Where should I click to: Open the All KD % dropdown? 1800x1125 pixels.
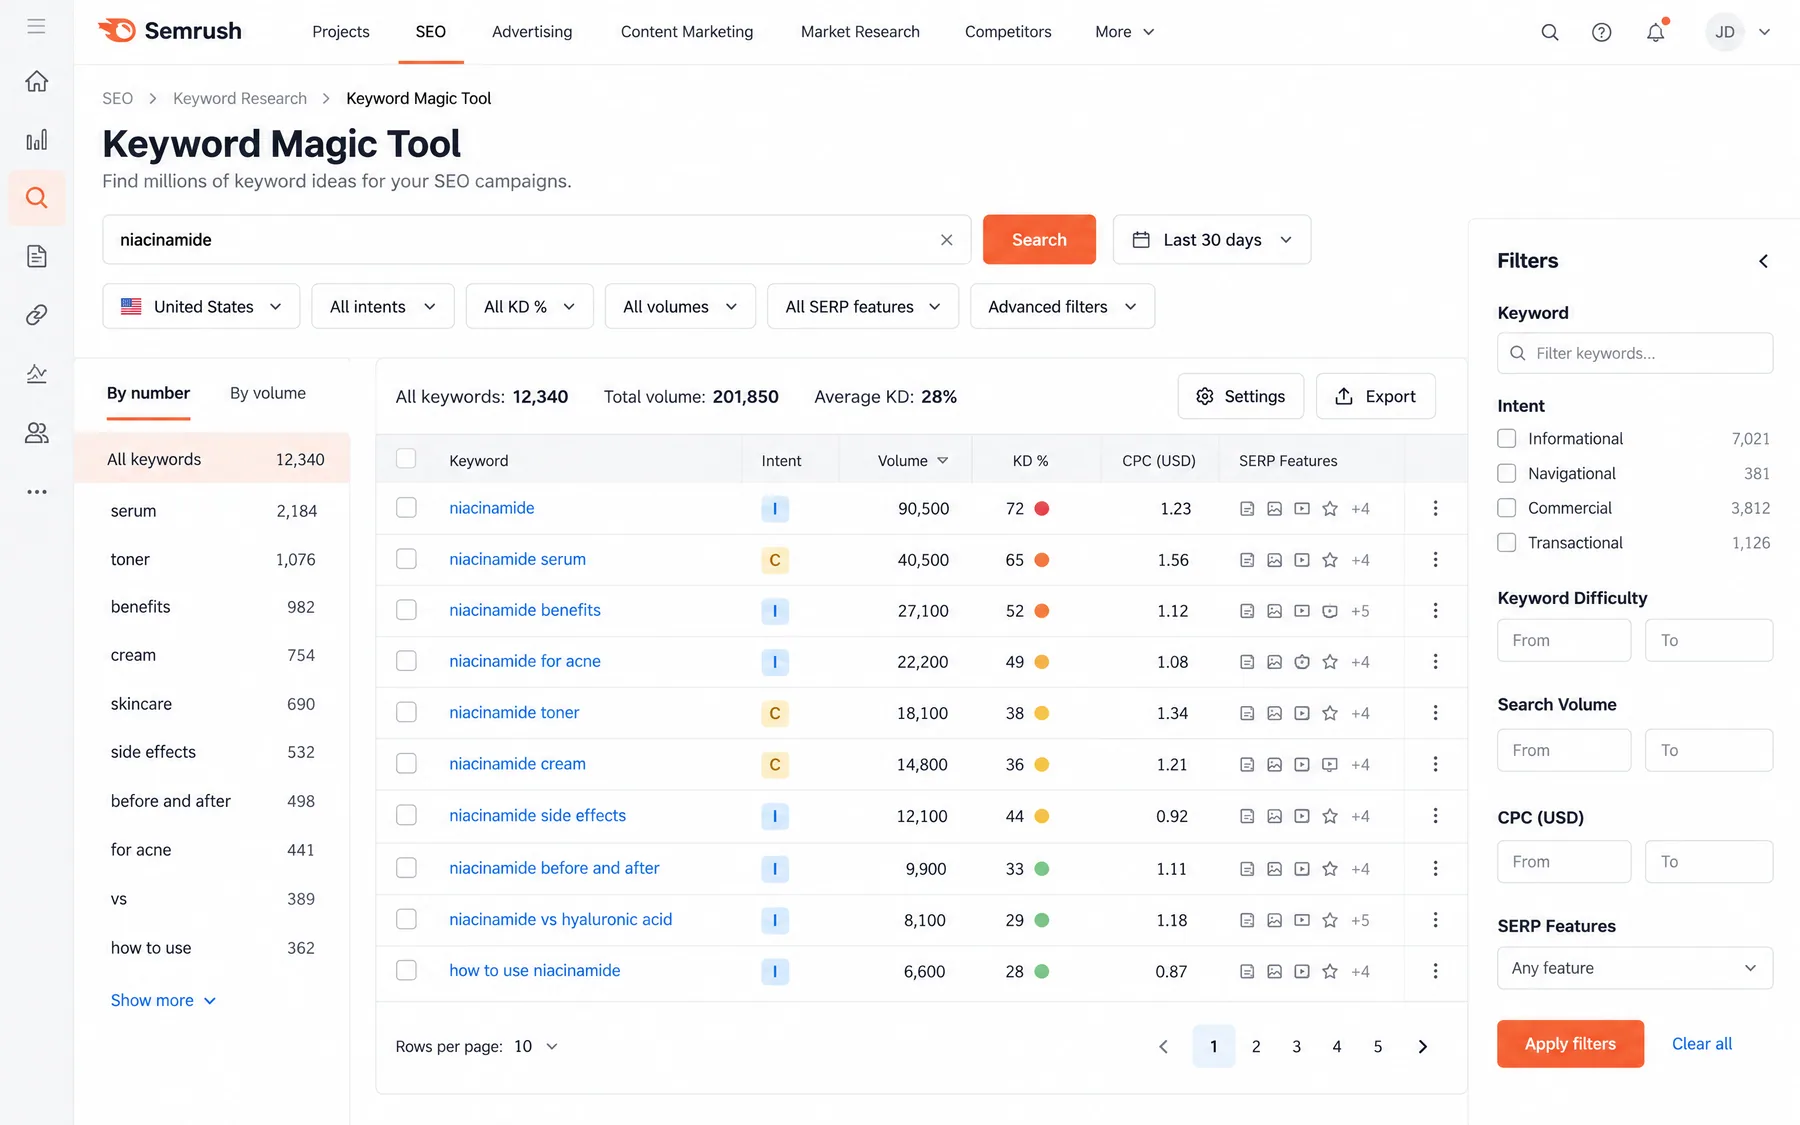[530, 306]
